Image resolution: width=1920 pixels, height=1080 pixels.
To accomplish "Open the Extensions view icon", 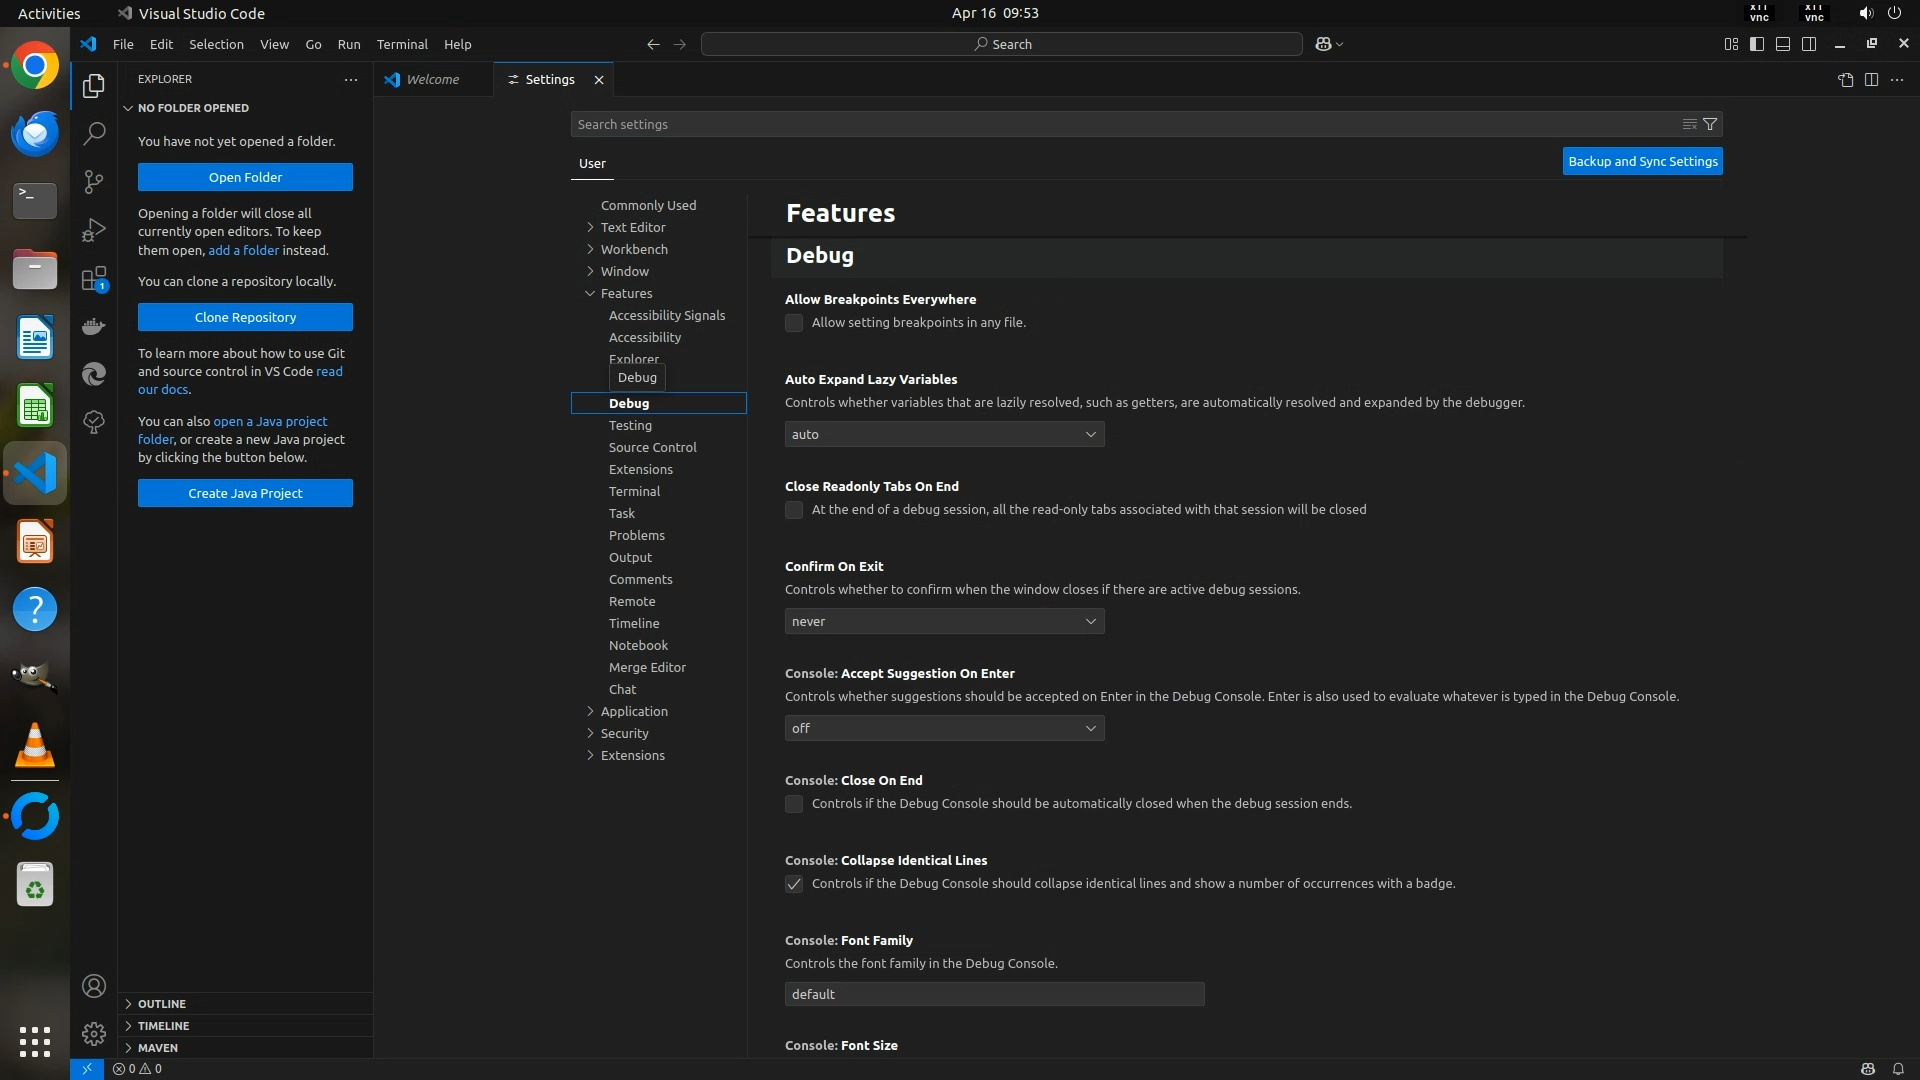I will tap(94, 279).
